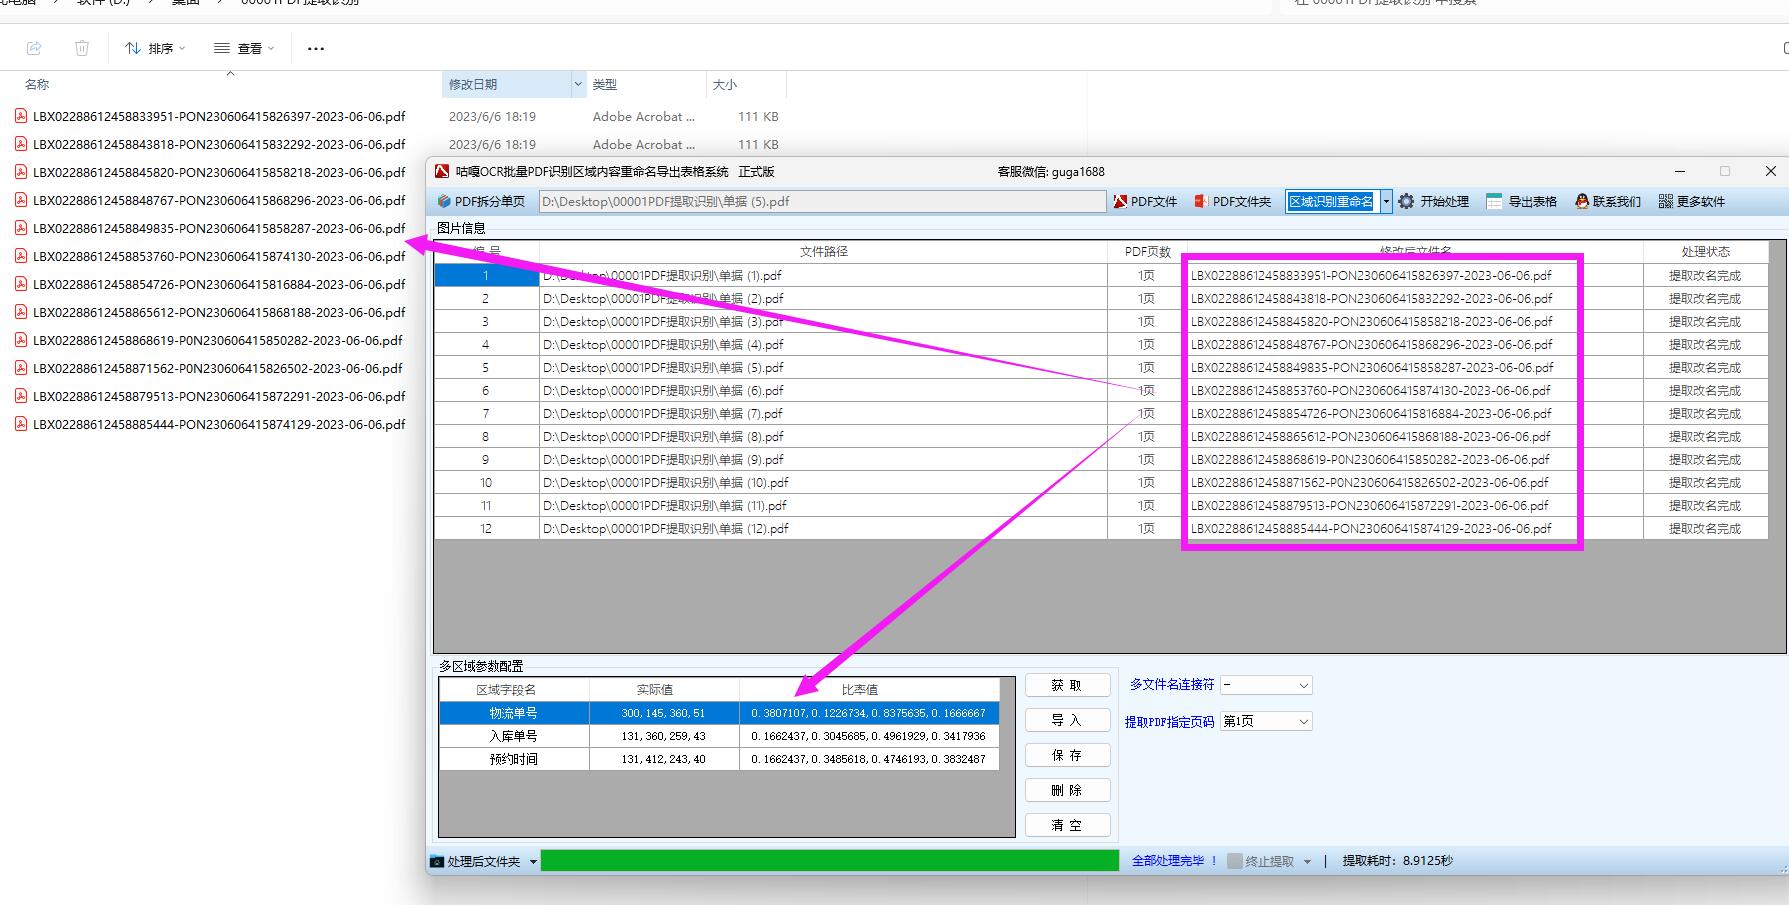Click the app logo icon in title bar
The image size is (1789, 905).
pyautogui.click(x=442, y=171)
